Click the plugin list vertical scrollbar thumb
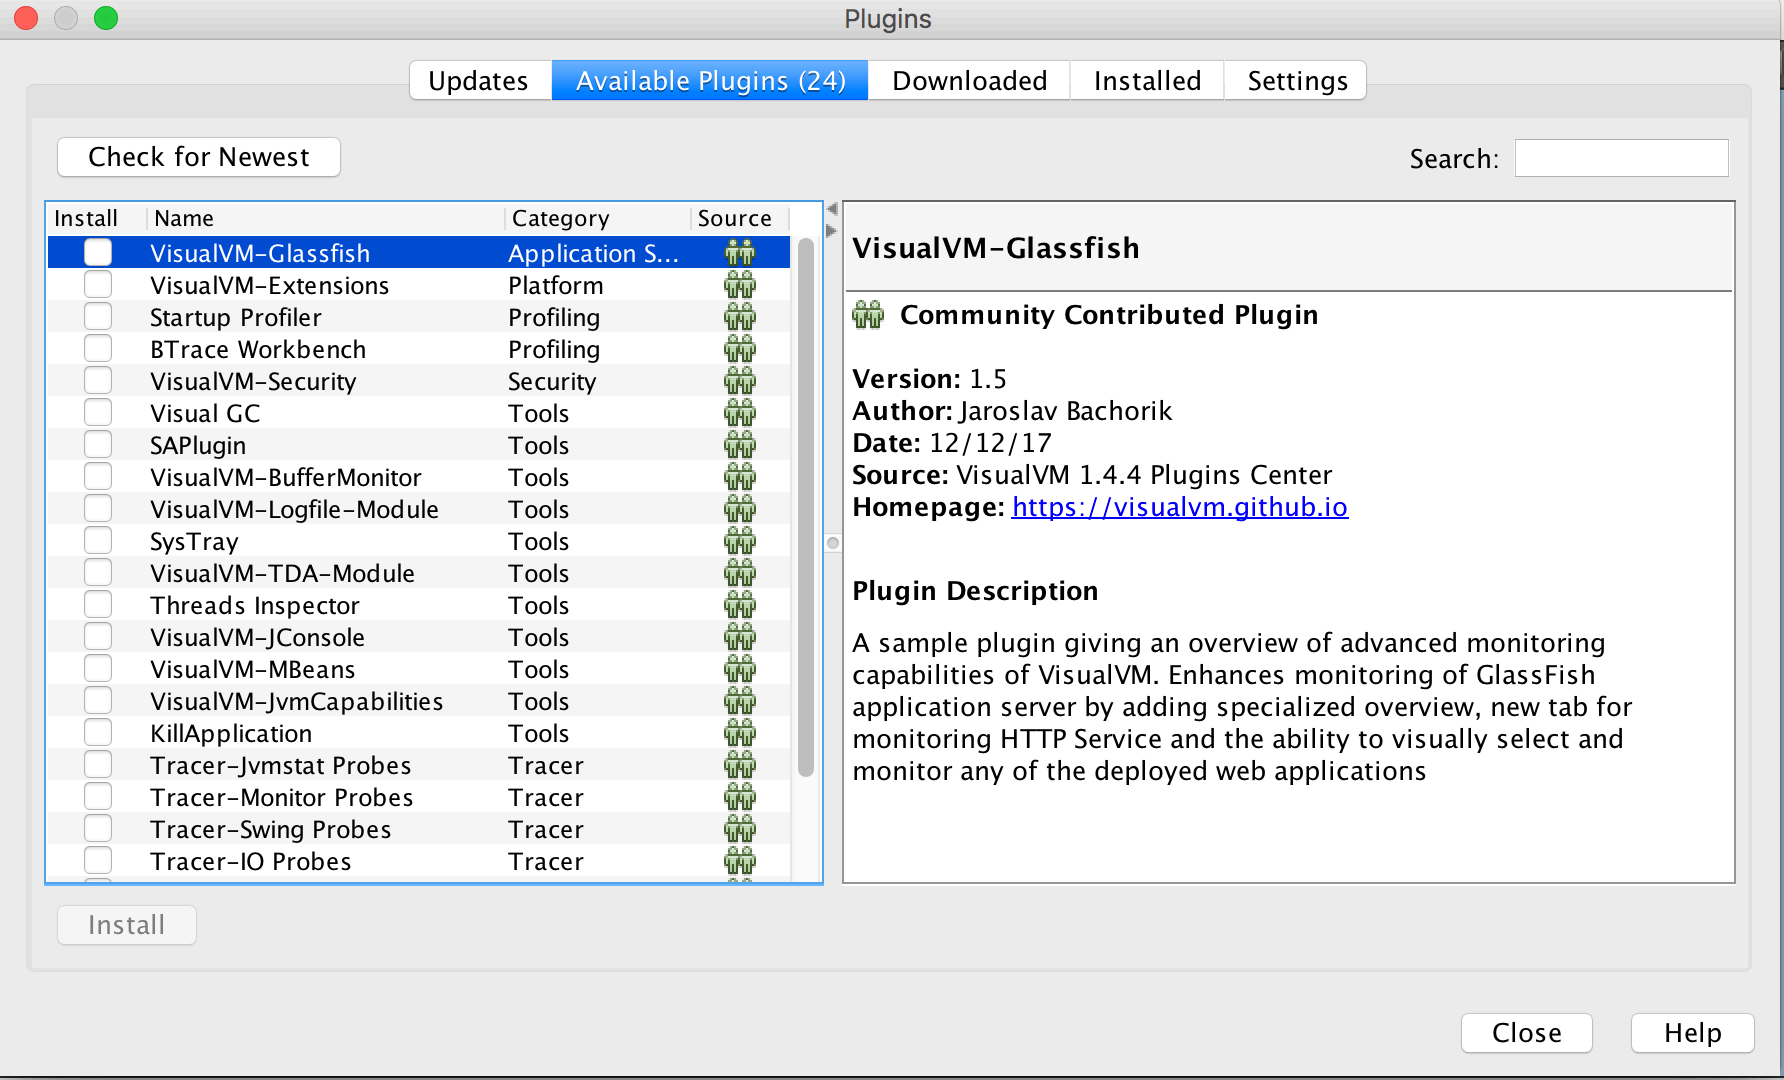Screen dimensions: 1784x1080 tap(806, 507)
